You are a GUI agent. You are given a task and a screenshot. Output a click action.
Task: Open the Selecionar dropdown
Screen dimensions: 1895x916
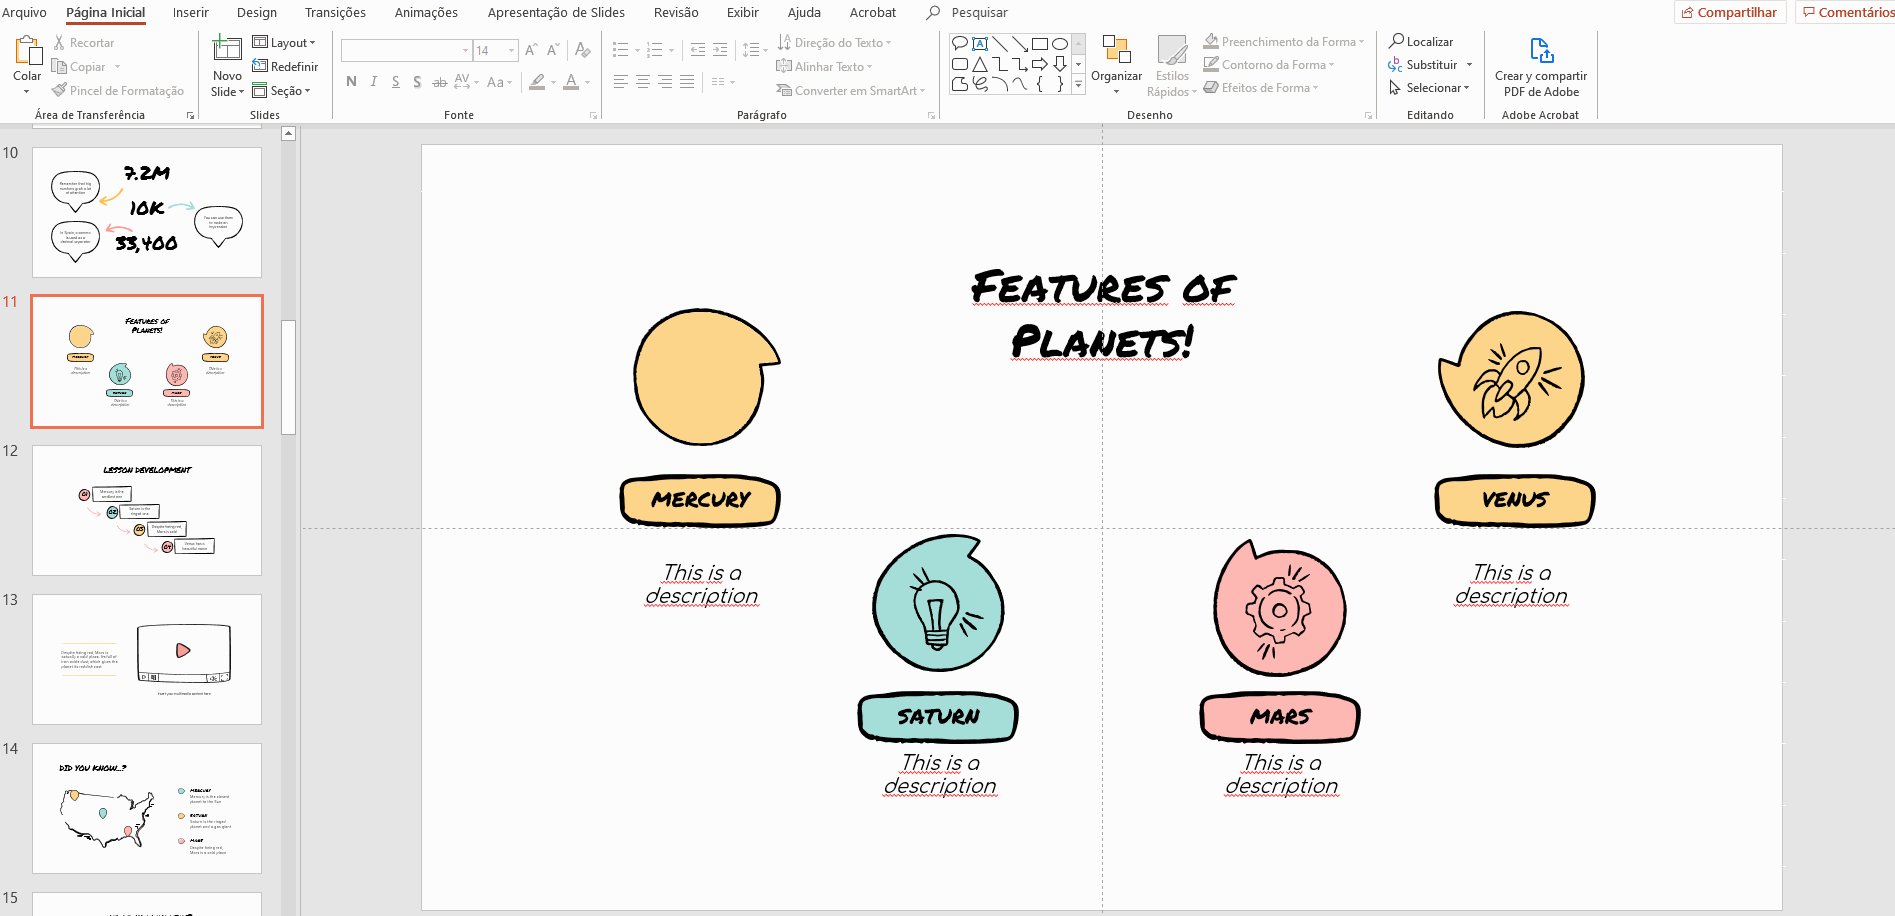pos(1429,88)
